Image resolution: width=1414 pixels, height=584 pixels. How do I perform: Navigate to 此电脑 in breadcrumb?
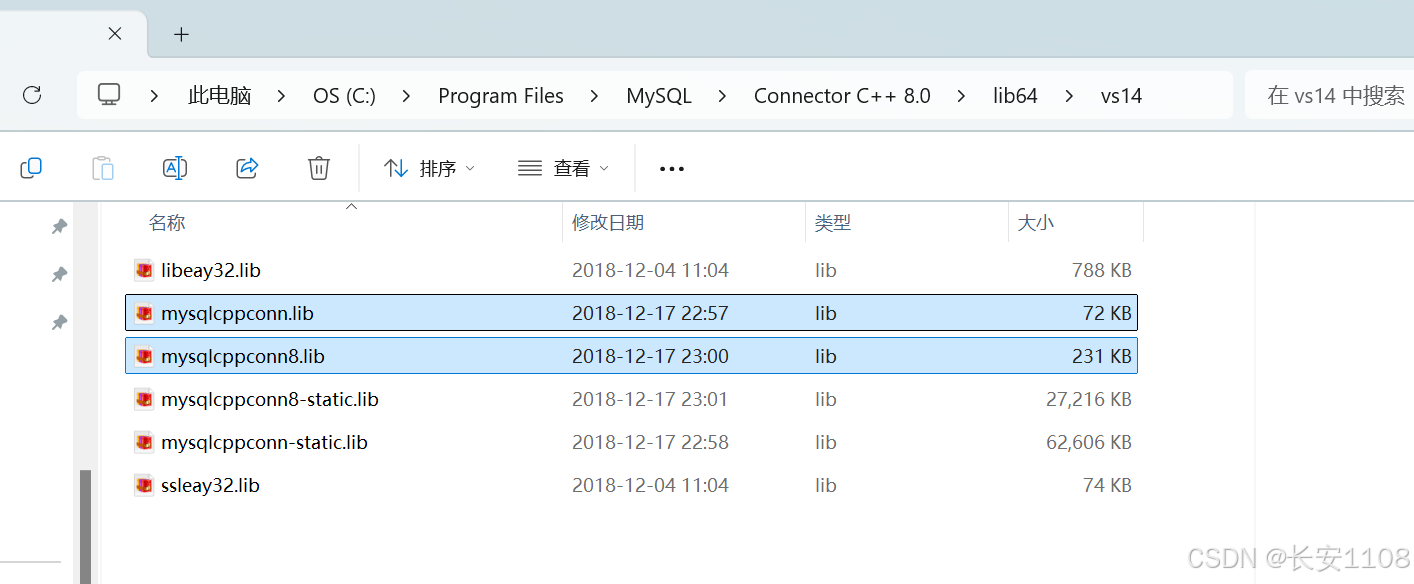pyautogui.click(x=219, y=96)
